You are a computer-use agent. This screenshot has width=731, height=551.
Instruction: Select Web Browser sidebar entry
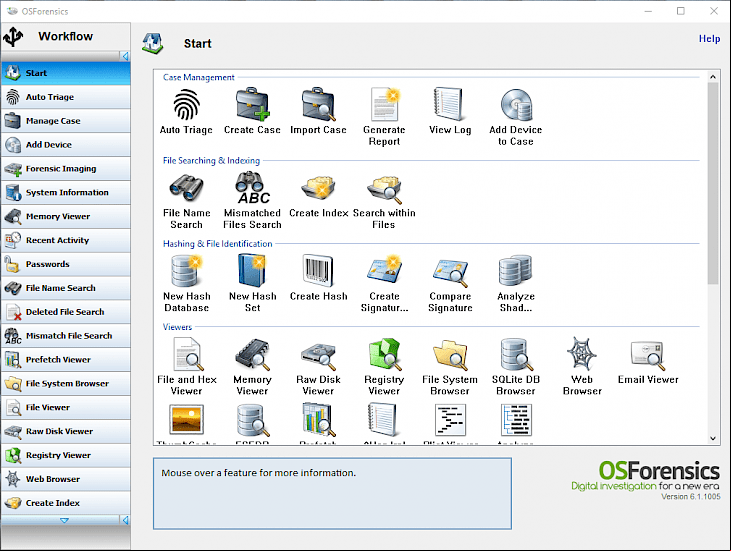coord(66,479)
